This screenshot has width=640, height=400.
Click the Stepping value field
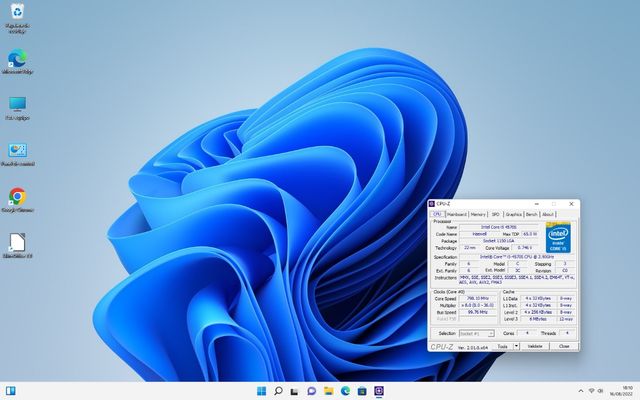pos(565,264)
